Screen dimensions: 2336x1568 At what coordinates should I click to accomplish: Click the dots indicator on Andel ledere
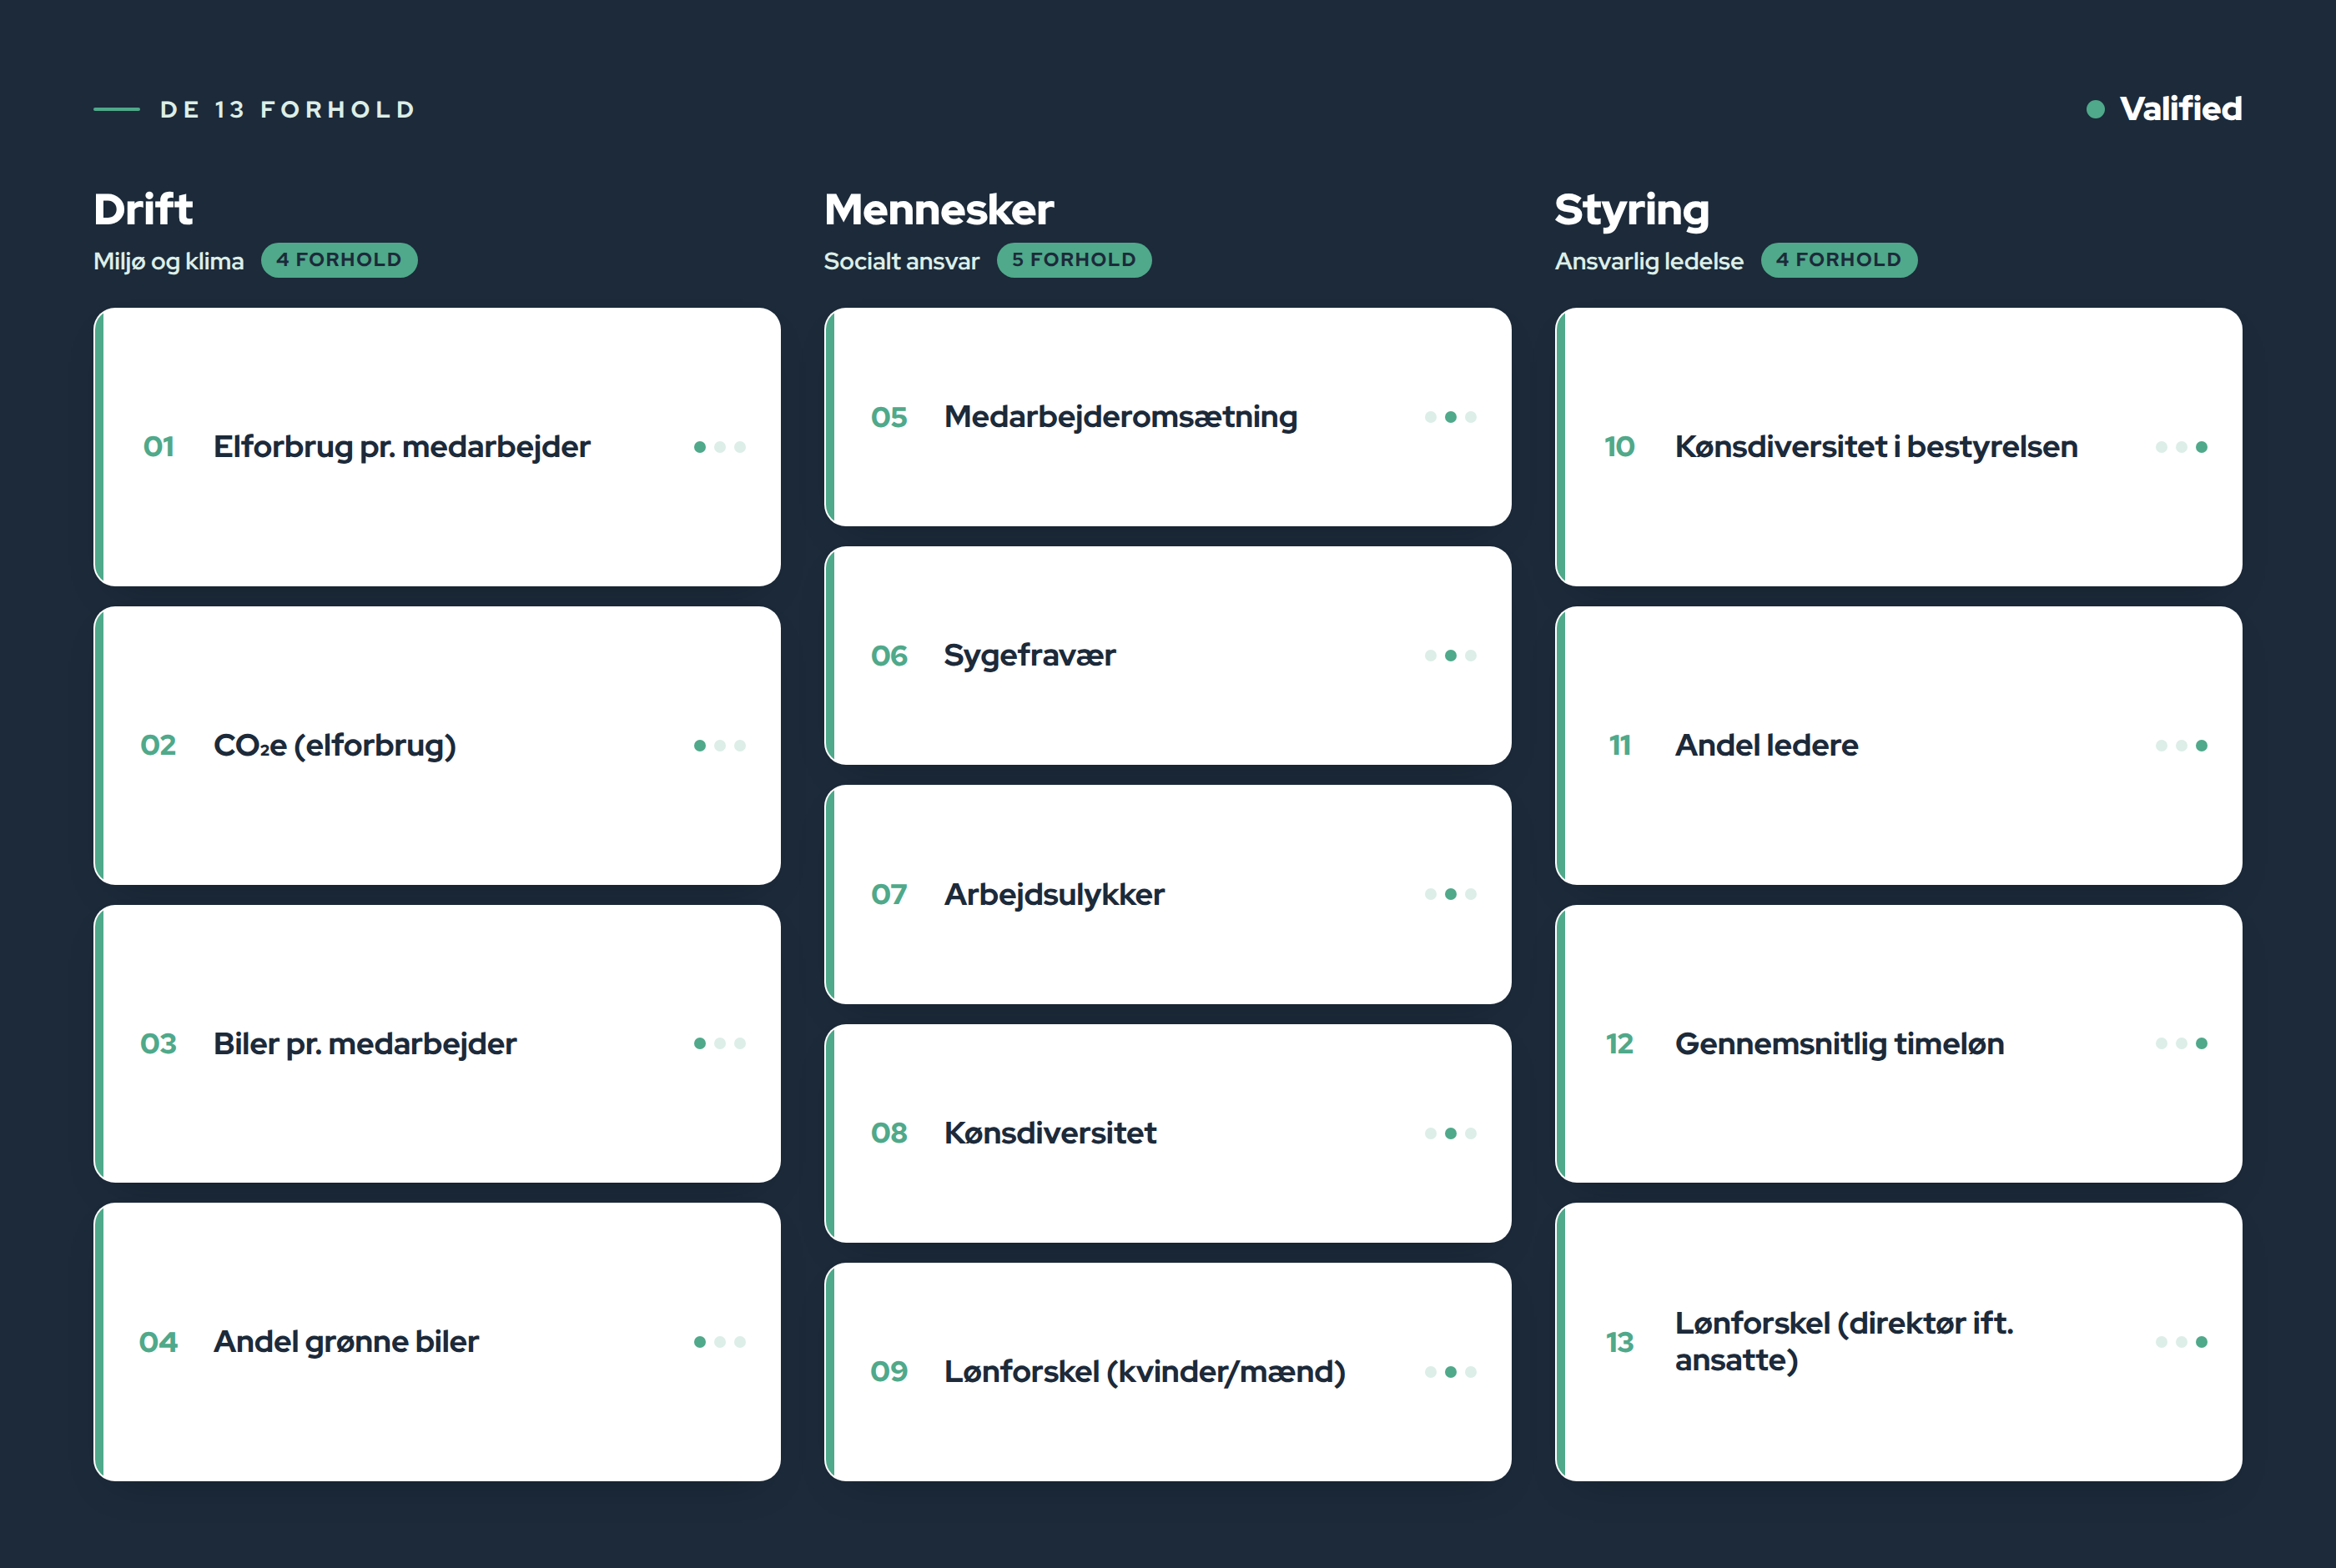coord(2182,745)
